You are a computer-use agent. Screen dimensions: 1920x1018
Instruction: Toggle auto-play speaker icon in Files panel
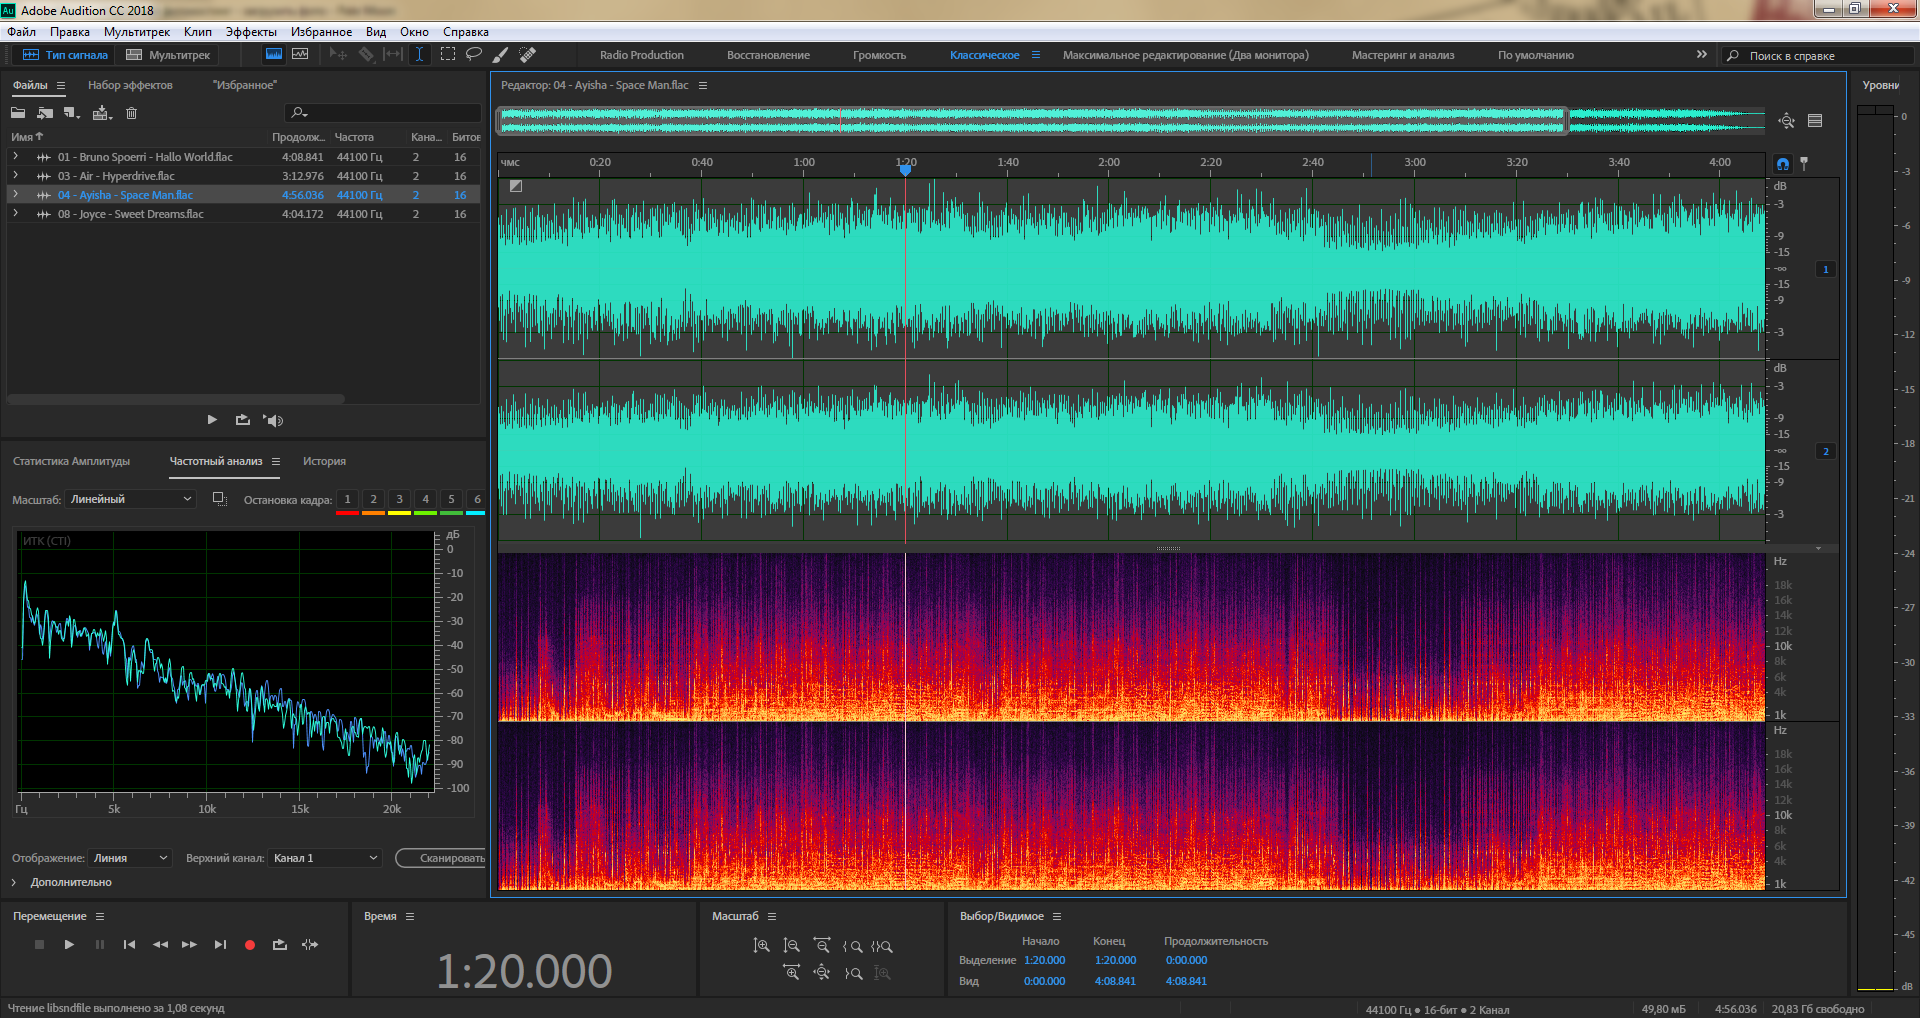pyautogui.click(x=273, y=420)
